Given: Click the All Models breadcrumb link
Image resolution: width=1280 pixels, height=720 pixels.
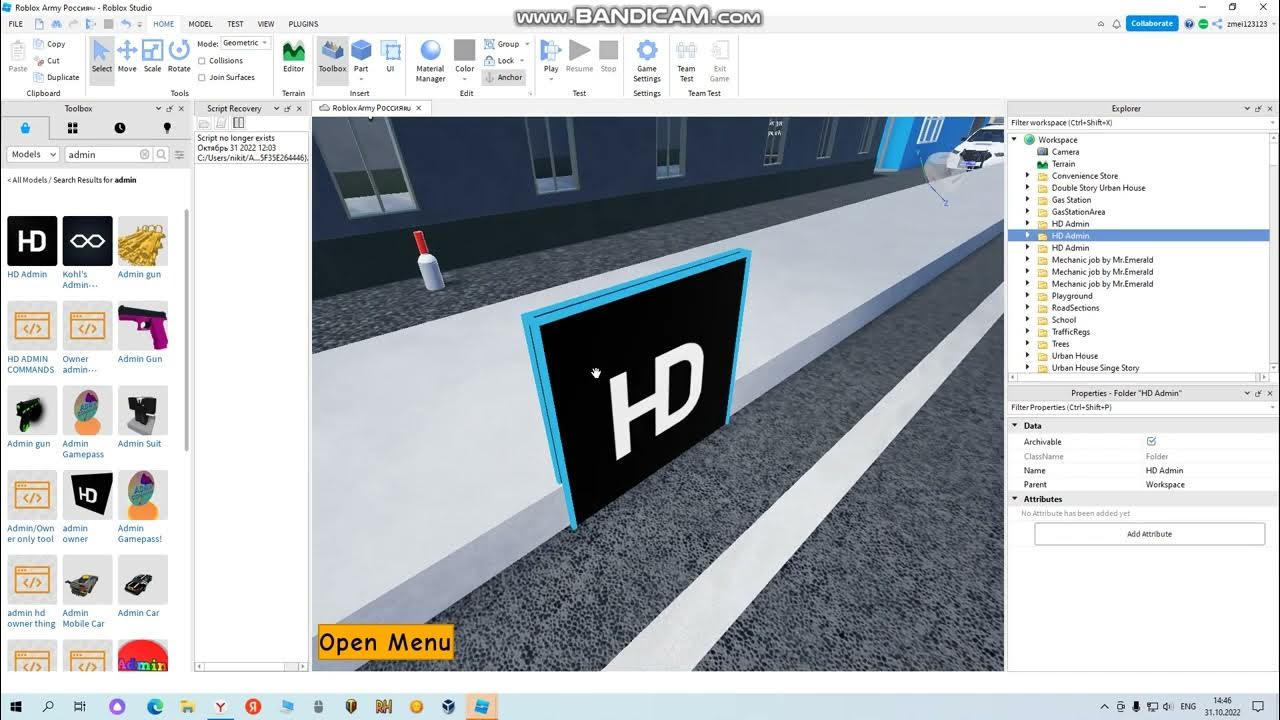Looking at the screenshot, I should pos(29,180).
